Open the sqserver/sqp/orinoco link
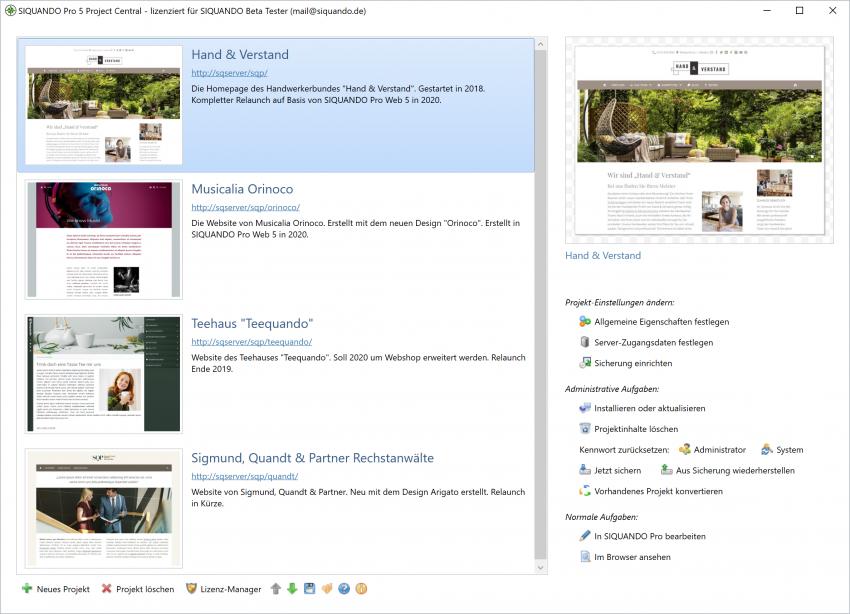The image size is (850, 614). coord(245,207)
